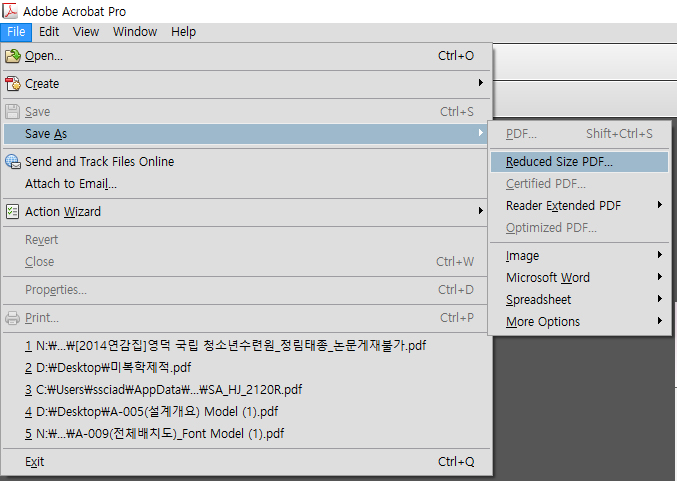Expand the Spreadsheet submenu arrow
Viewport: 677px width, 481px height.
(660, 299)
